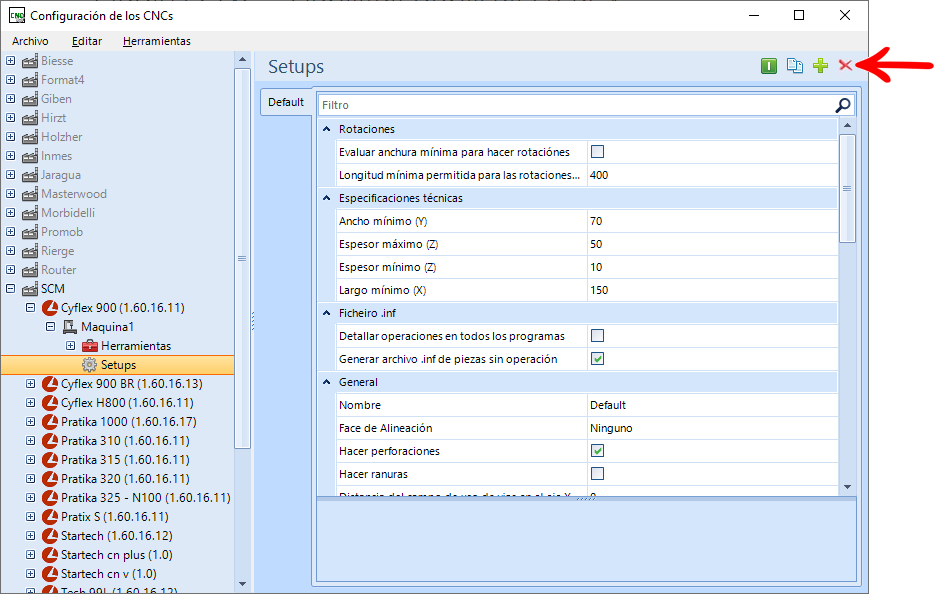
Task: Collapse the Rotaciones section
Action: (x=327, y=129)
